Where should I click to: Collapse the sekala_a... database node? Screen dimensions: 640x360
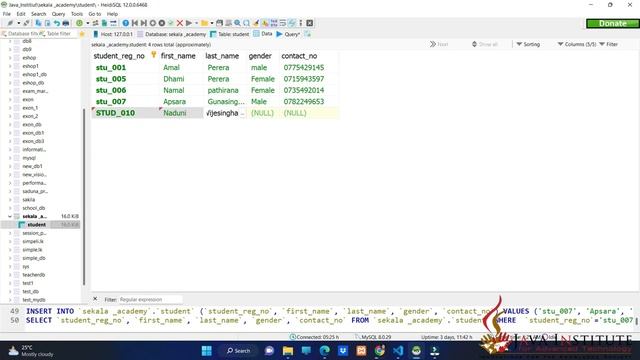[10, 216]
